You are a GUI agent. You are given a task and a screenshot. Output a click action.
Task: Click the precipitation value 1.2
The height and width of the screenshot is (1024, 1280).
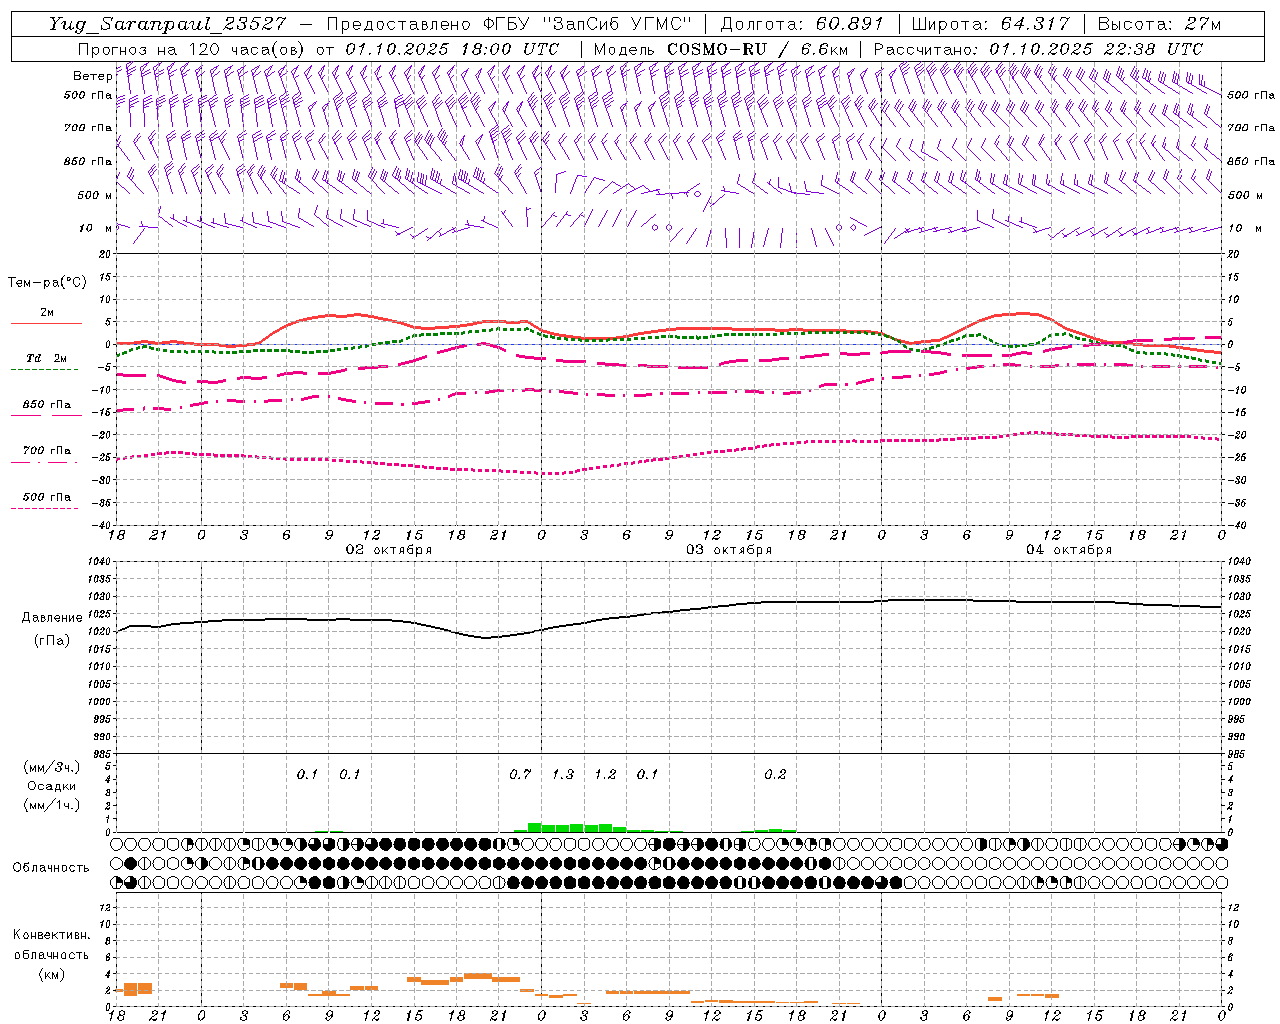coord(605,775)
